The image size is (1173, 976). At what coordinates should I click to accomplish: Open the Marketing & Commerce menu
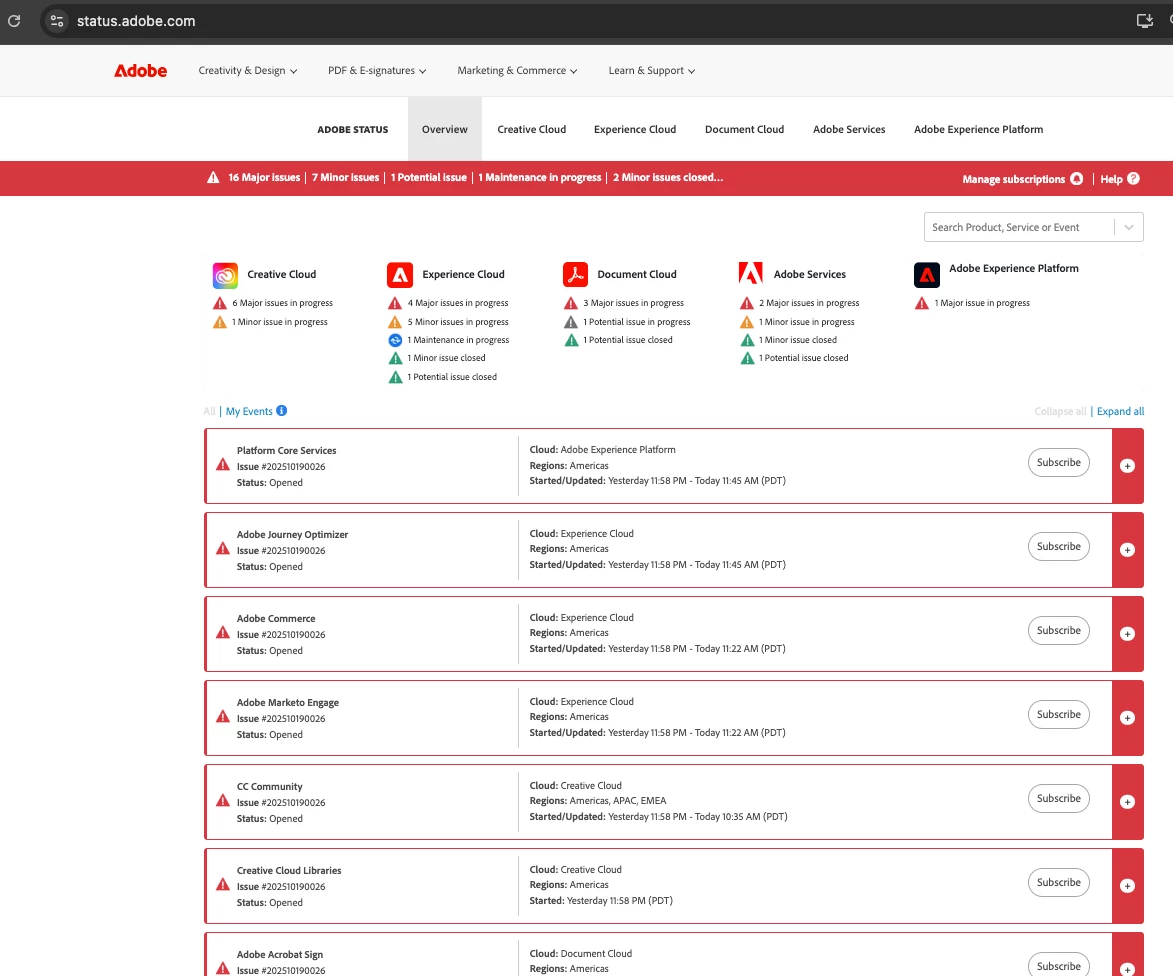517,70
